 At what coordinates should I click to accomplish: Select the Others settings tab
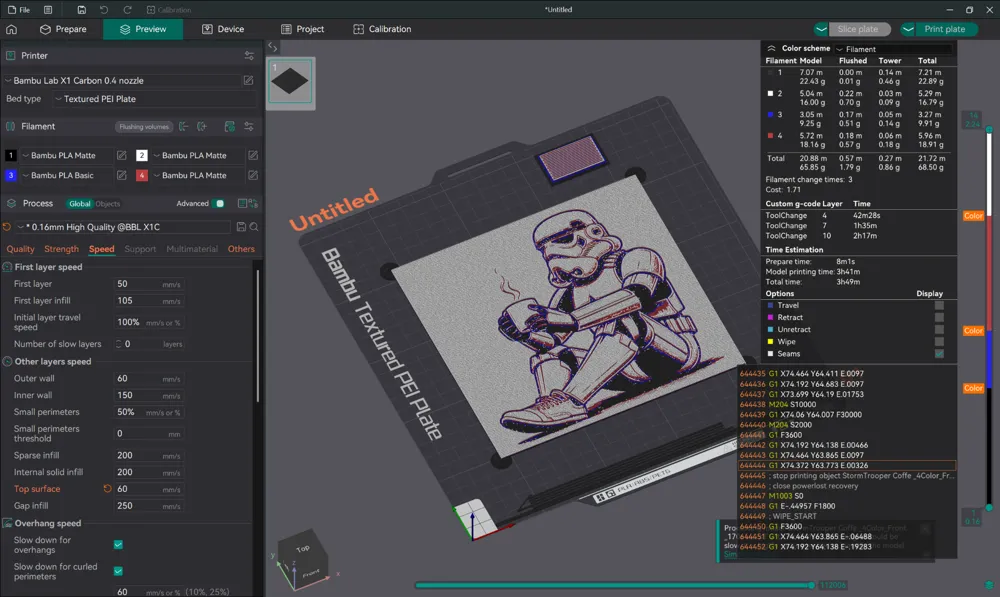tap(241, 249)
